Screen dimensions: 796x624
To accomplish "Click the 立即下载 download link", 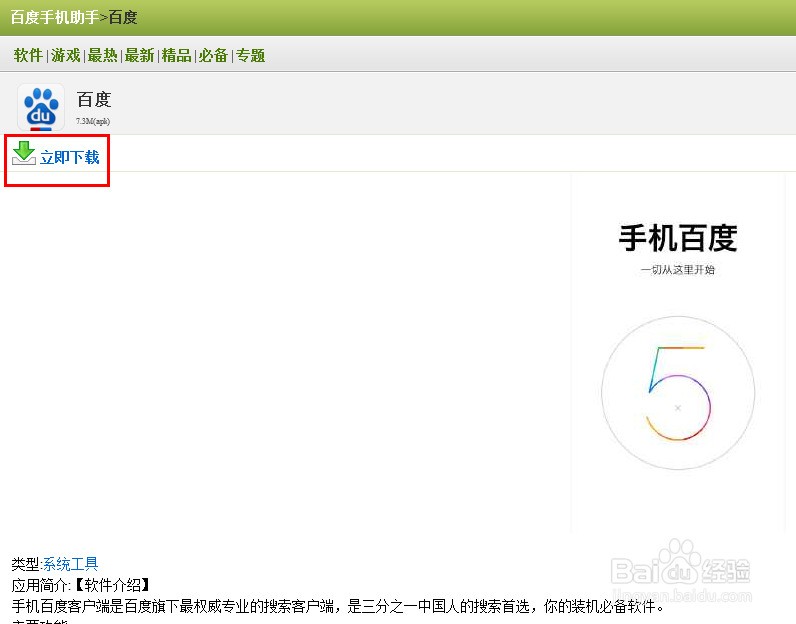I will pos(70,157).
